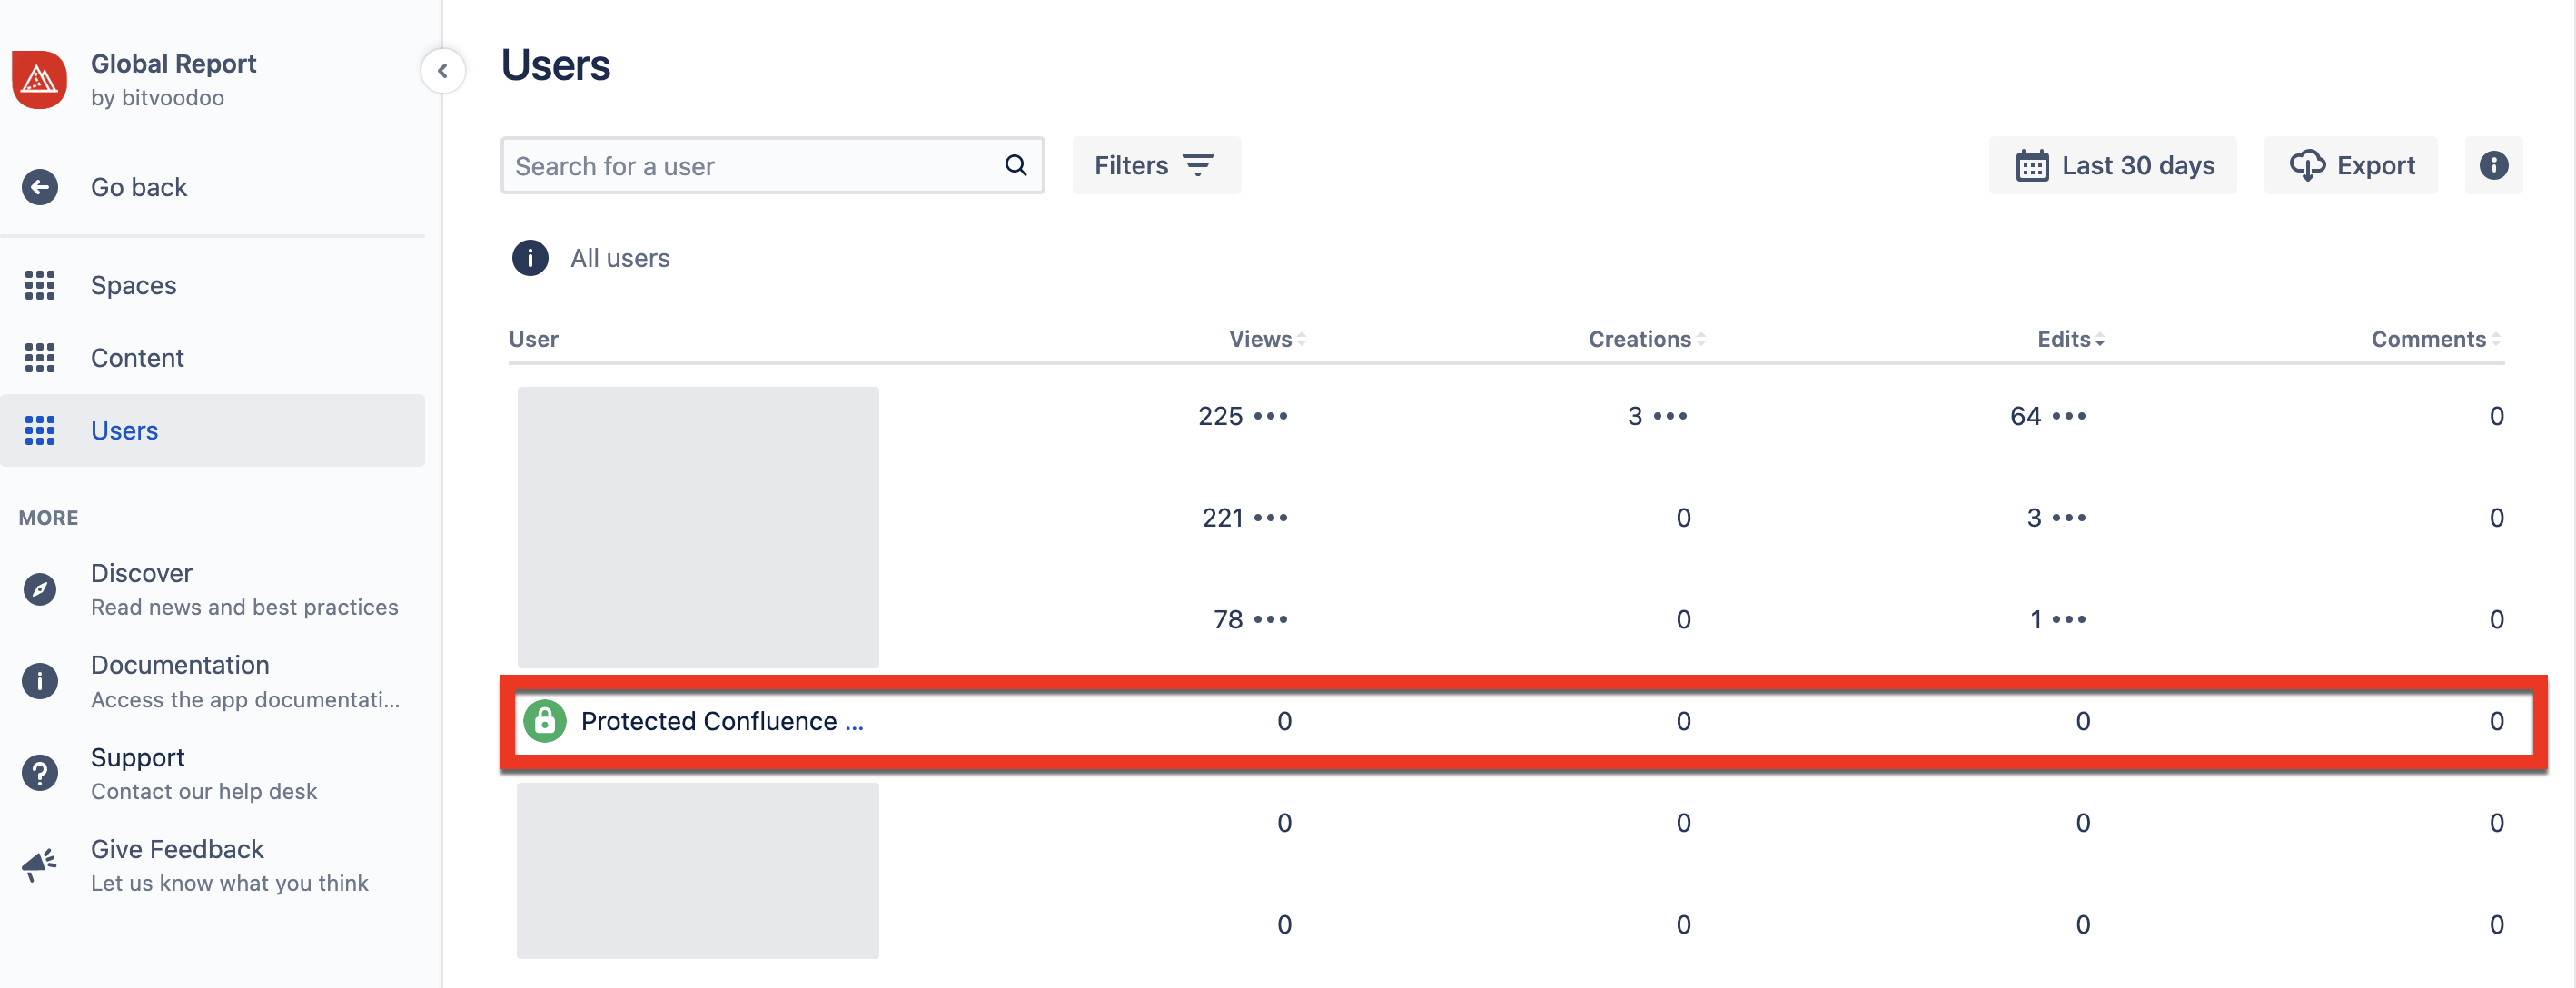Open the Filters button
Image resolution: width=2576 pixels, height=988 pixels.
coord(1155,165)
